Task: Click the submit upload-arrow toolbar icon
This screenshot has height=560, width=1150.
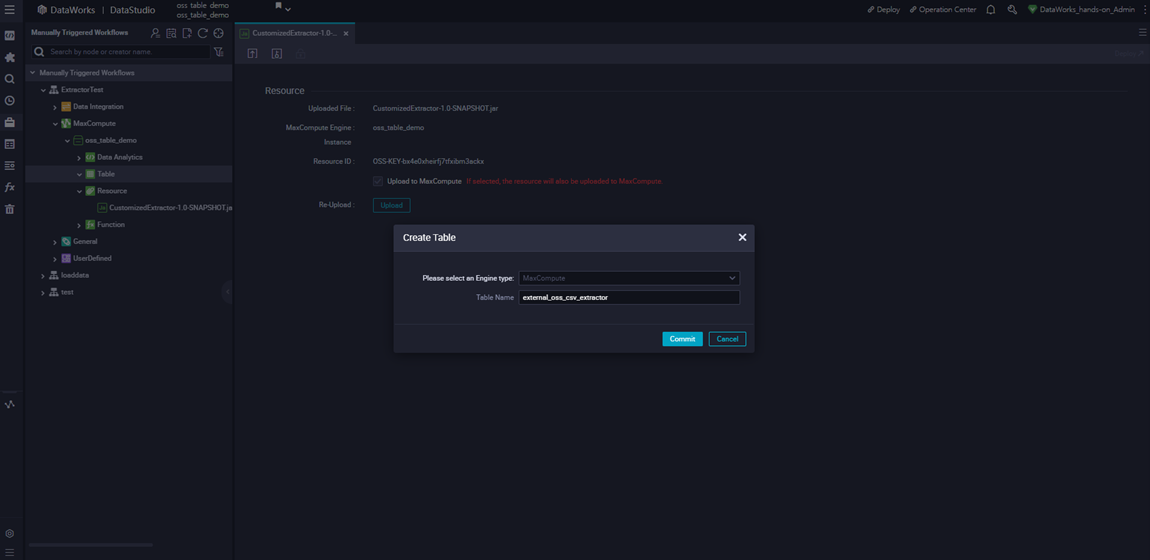Action: (252, 54)
